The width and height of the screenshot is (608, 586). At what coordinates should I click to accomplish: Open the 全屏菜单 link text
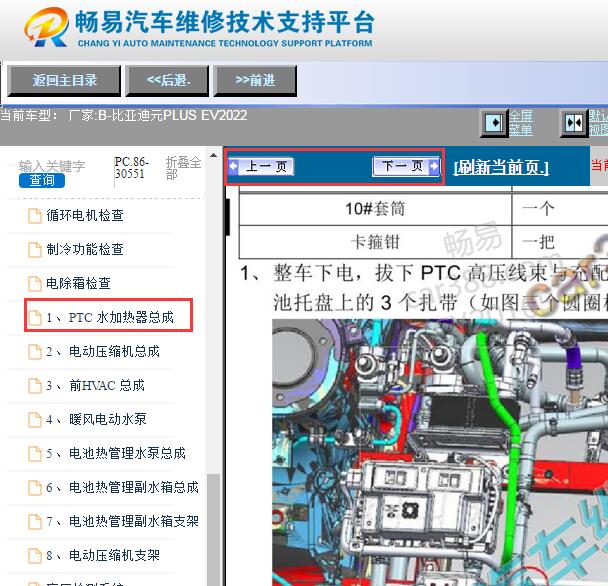pyautogui.click(x=521, y=123)
